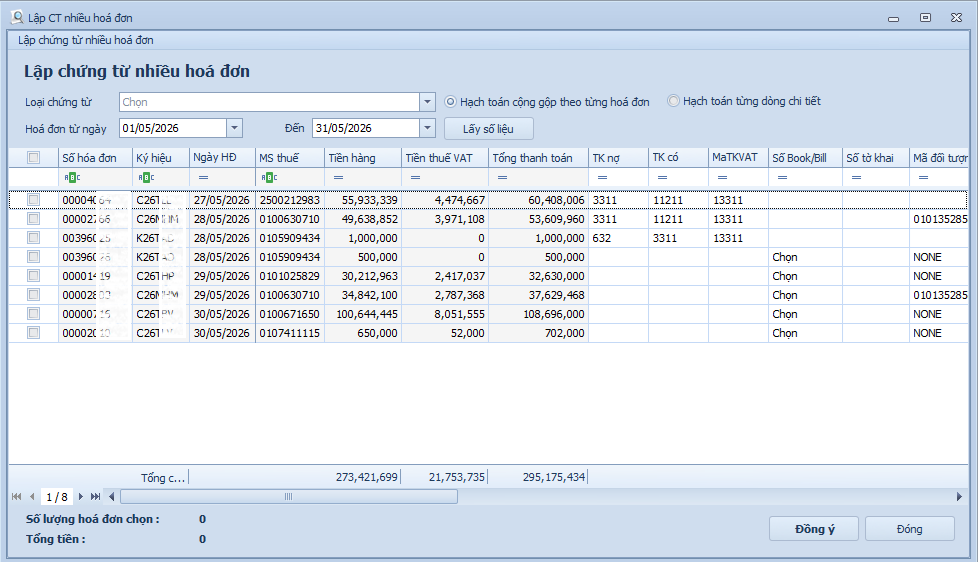Click the filter icon under Số hóa đơn
This screenshot has width=978, height=562.
coord(72,178)
